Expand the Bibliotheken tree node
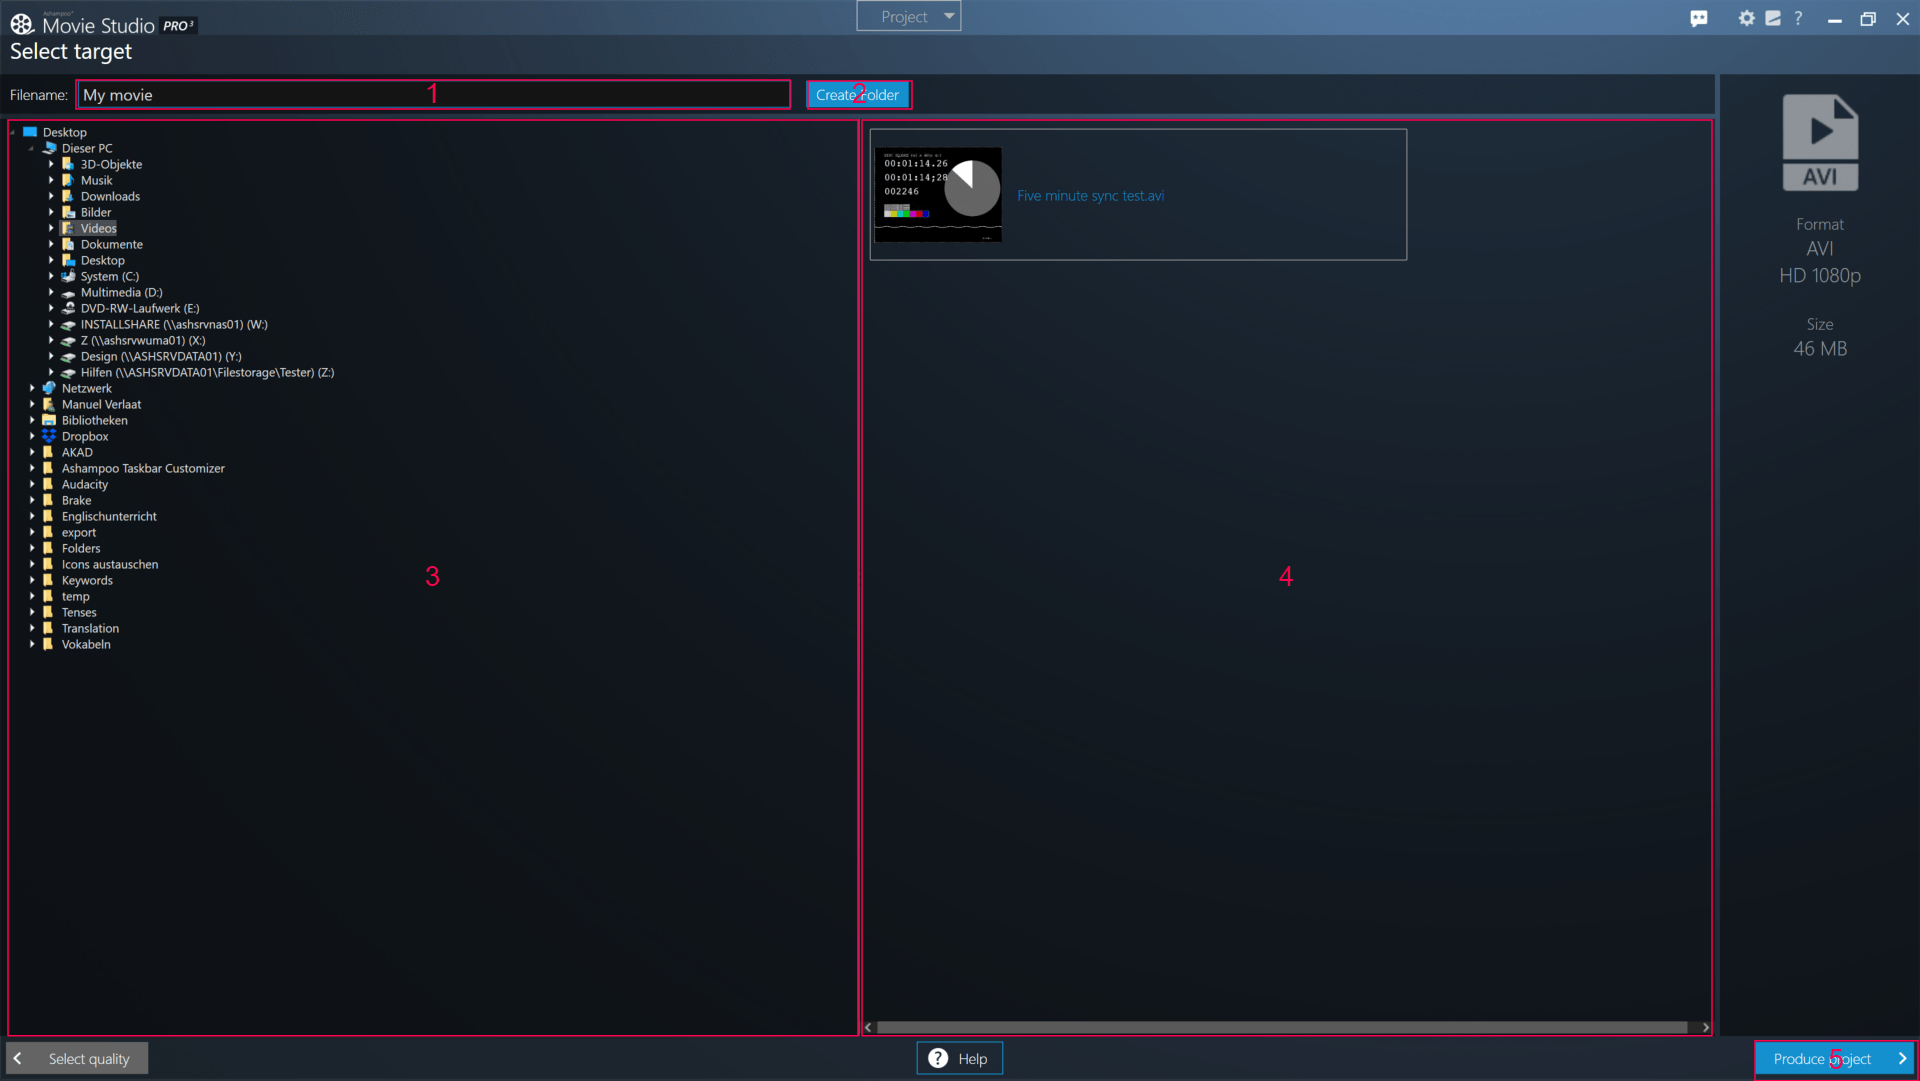 32,420
